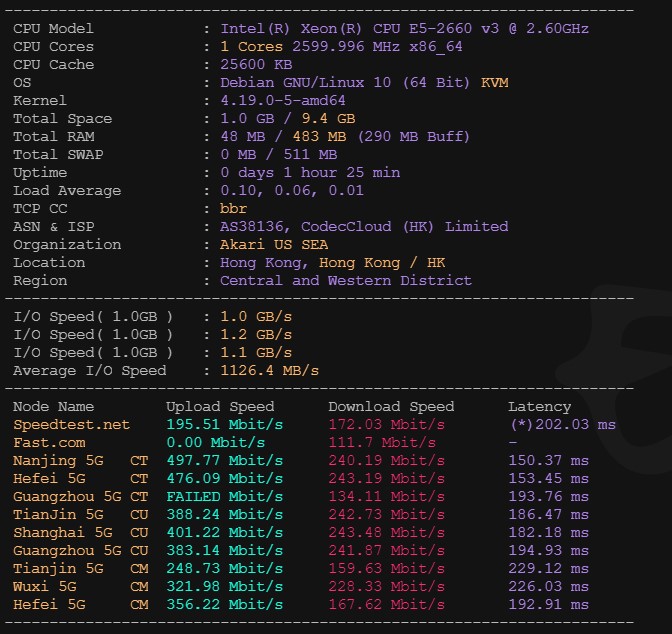Screen dimensions: 672x634
Task: Click the Upload Speed column header
Action: pyautogui.click(x=220, y=407)
